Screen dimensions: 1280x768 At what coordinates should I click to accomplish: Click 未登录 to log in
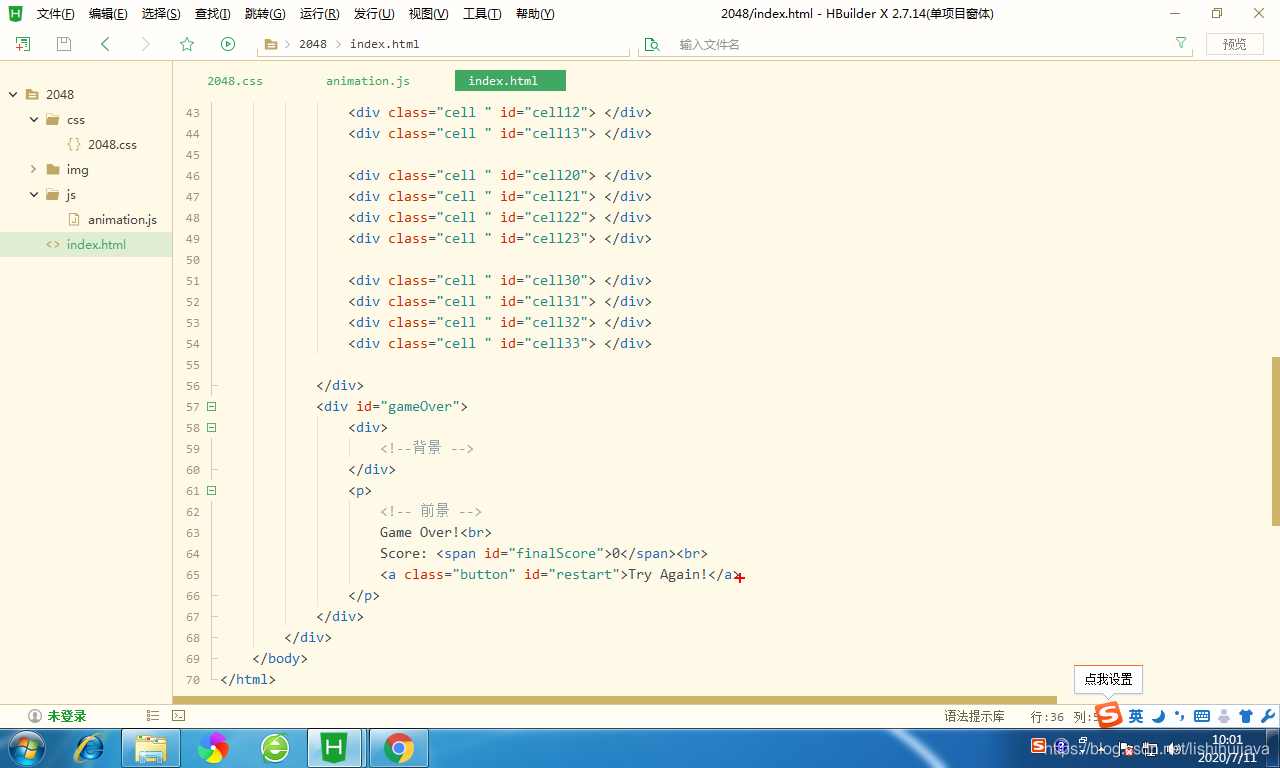point(66,716)
